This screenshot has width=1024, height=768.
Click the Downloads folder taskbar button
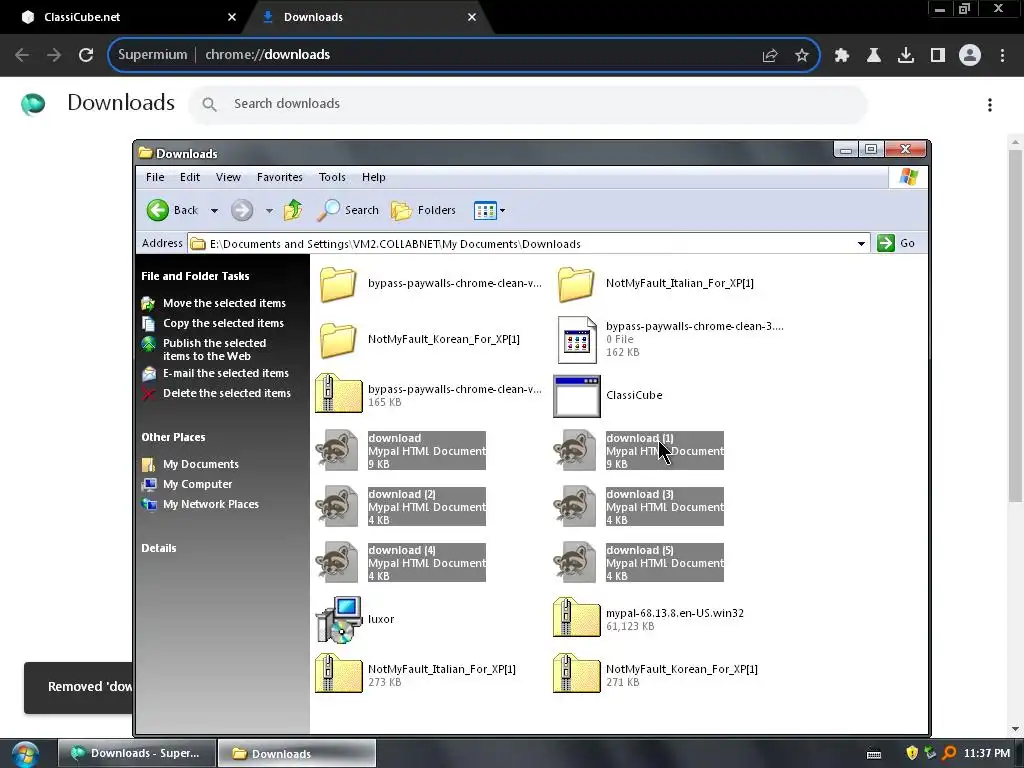coord(296,754)
